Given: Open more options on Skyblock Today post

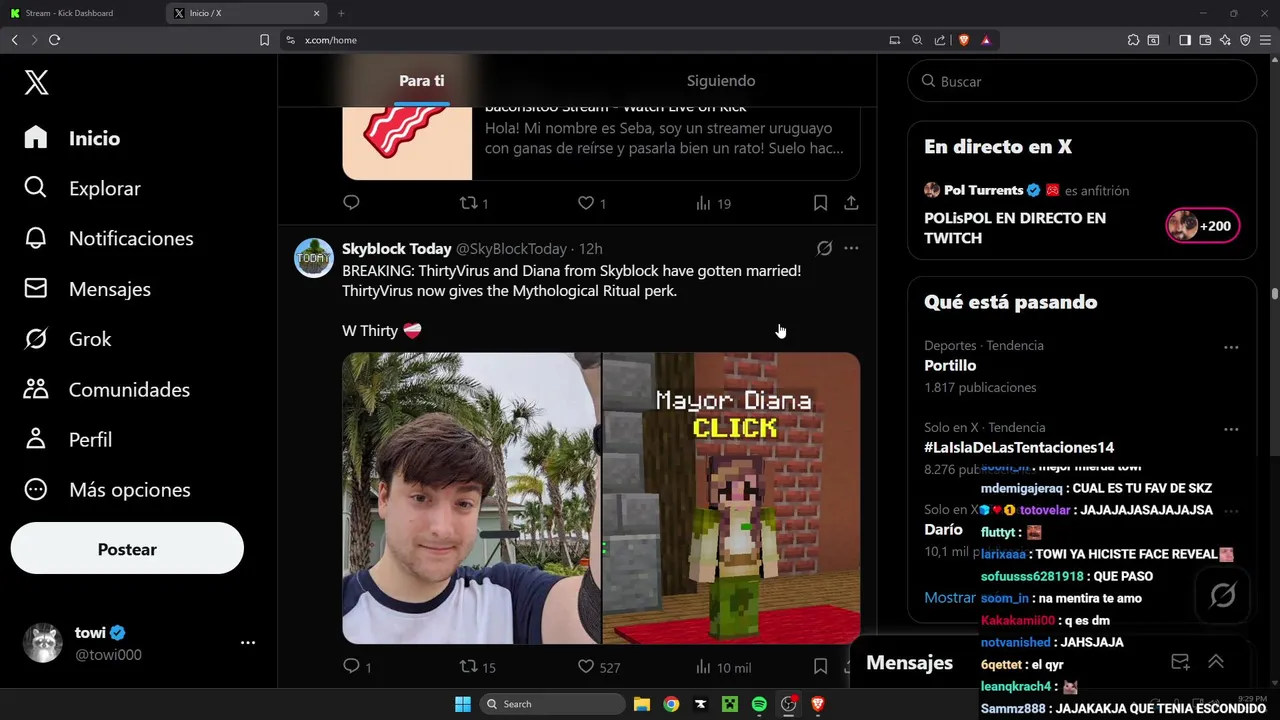Looking at the screenshot, I should pyautogui.click(x=851, y=248).
